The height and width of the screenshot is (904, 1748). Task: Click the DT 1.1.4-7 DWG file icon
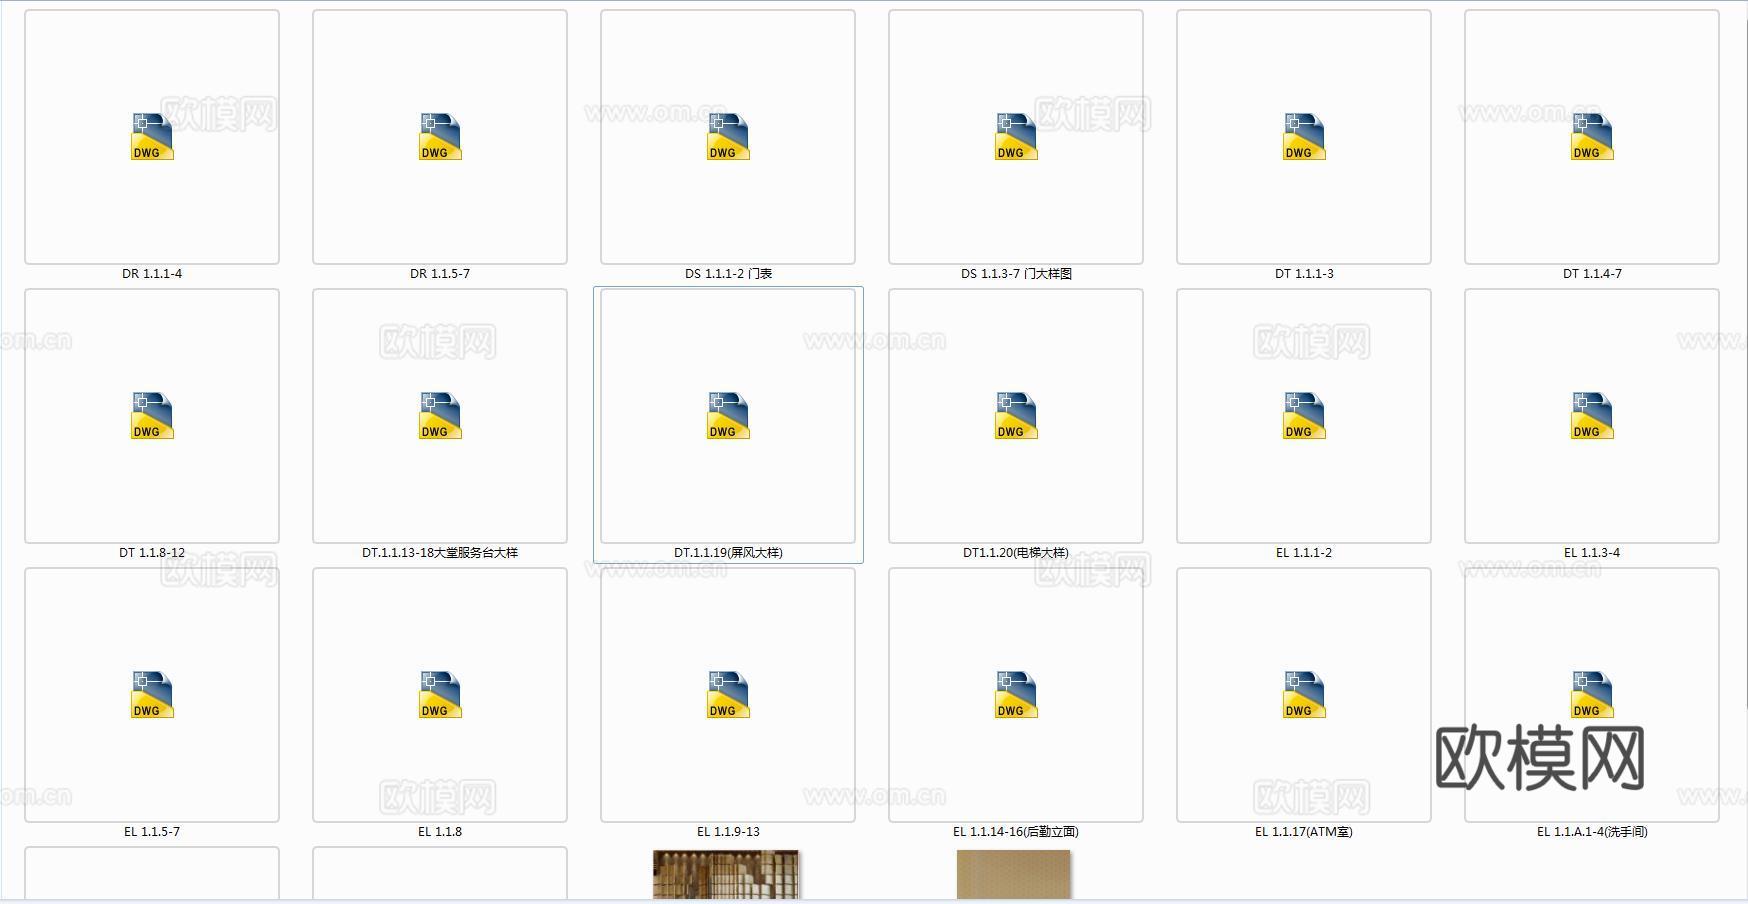1592,137
